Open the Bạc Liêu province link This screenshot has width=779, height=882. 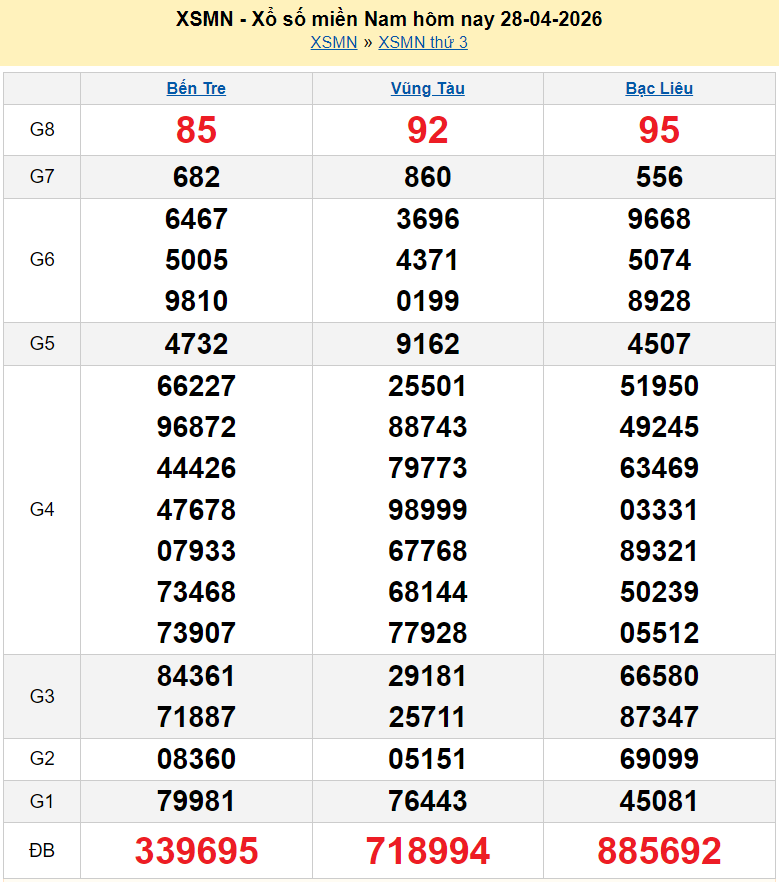pyautogui.click(x=659, y=88)
